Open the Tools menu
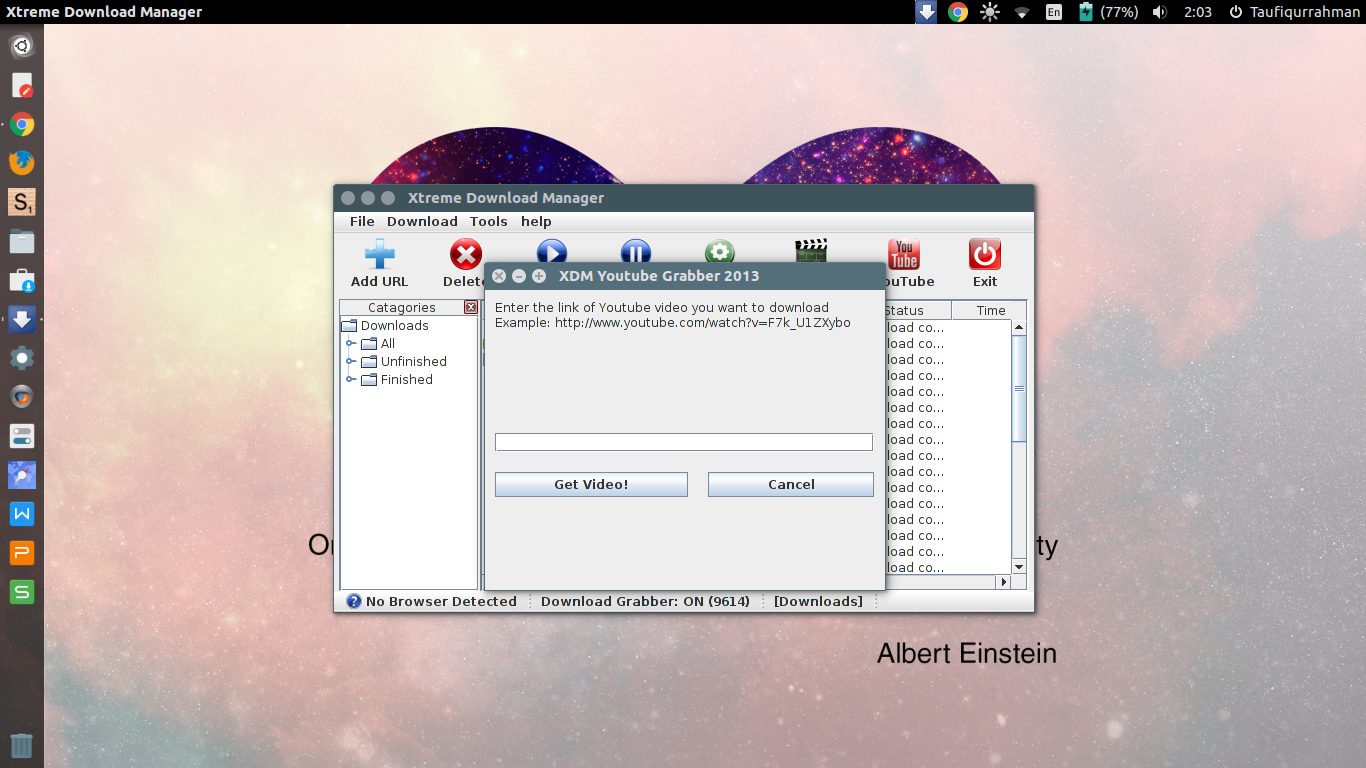This screenshot has width=1366, height=768. (x=489, y=222)
